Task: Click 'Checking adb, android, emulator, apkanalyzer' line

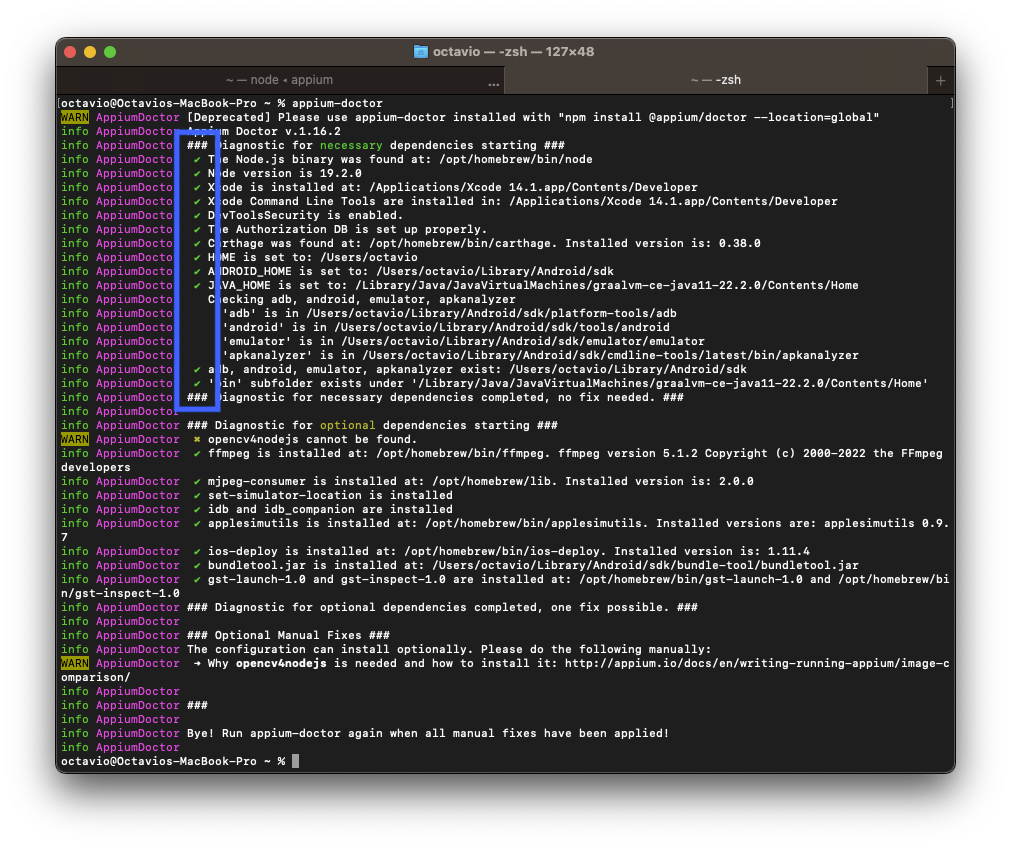Action: coord(362,299)
